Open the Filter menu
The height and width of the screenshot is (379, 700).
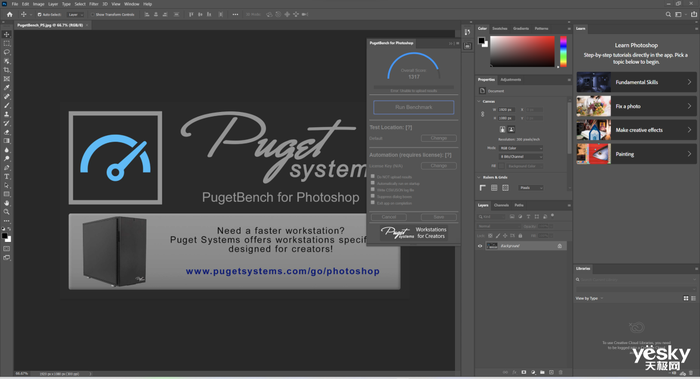coord(93,4)
